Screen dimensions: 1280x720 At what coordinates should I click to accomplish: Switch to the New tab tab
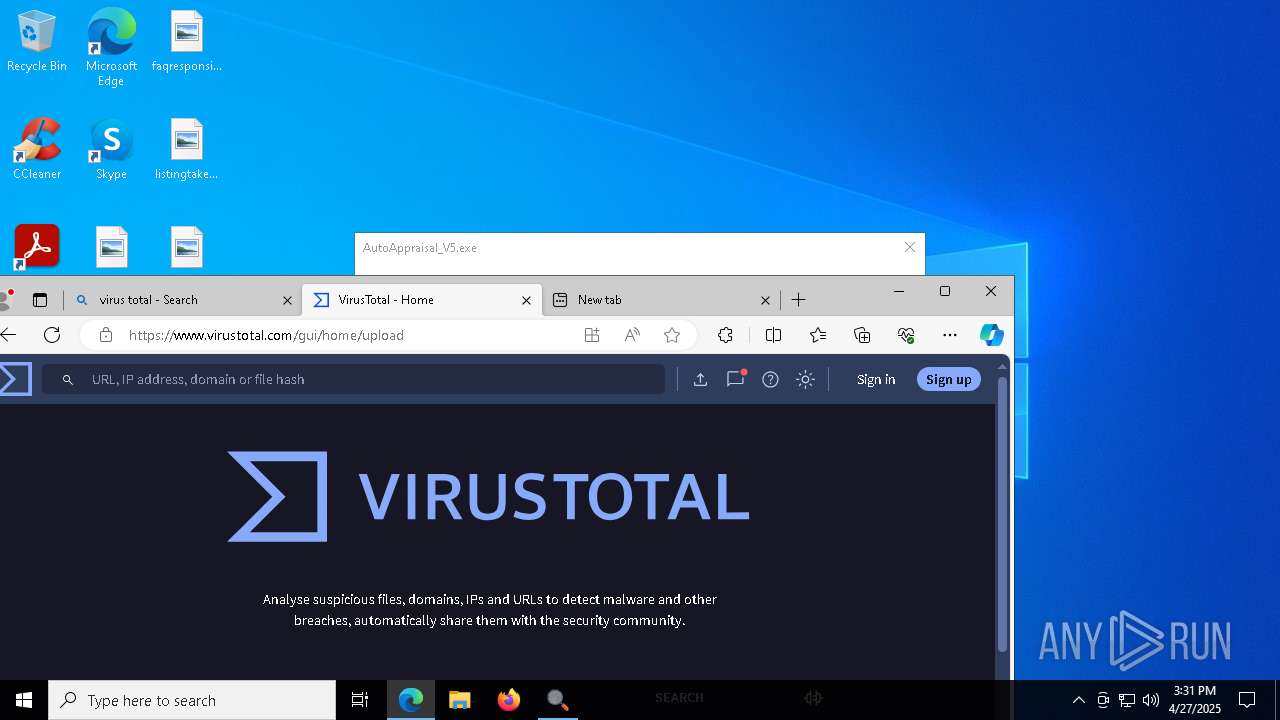point(661,300)
